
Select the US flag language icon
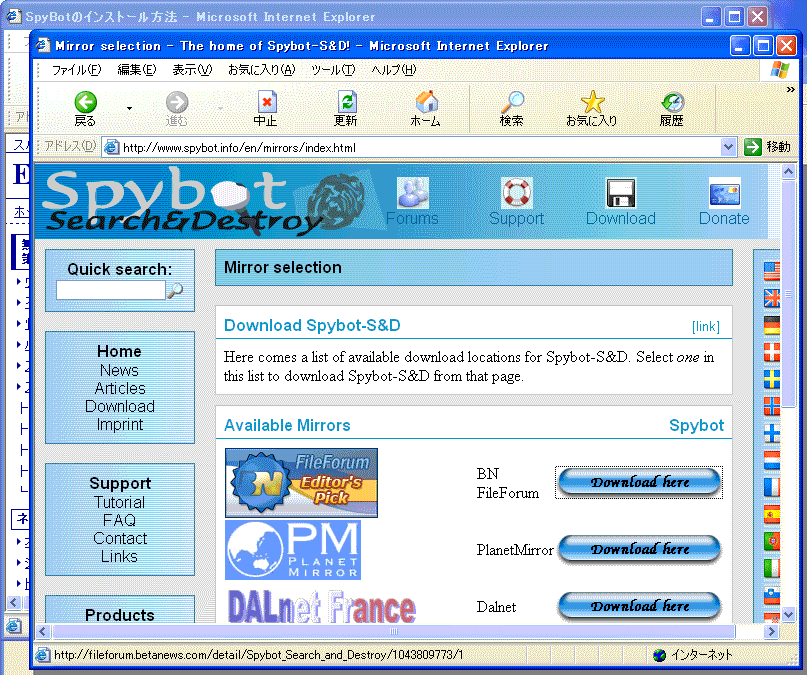771,271
